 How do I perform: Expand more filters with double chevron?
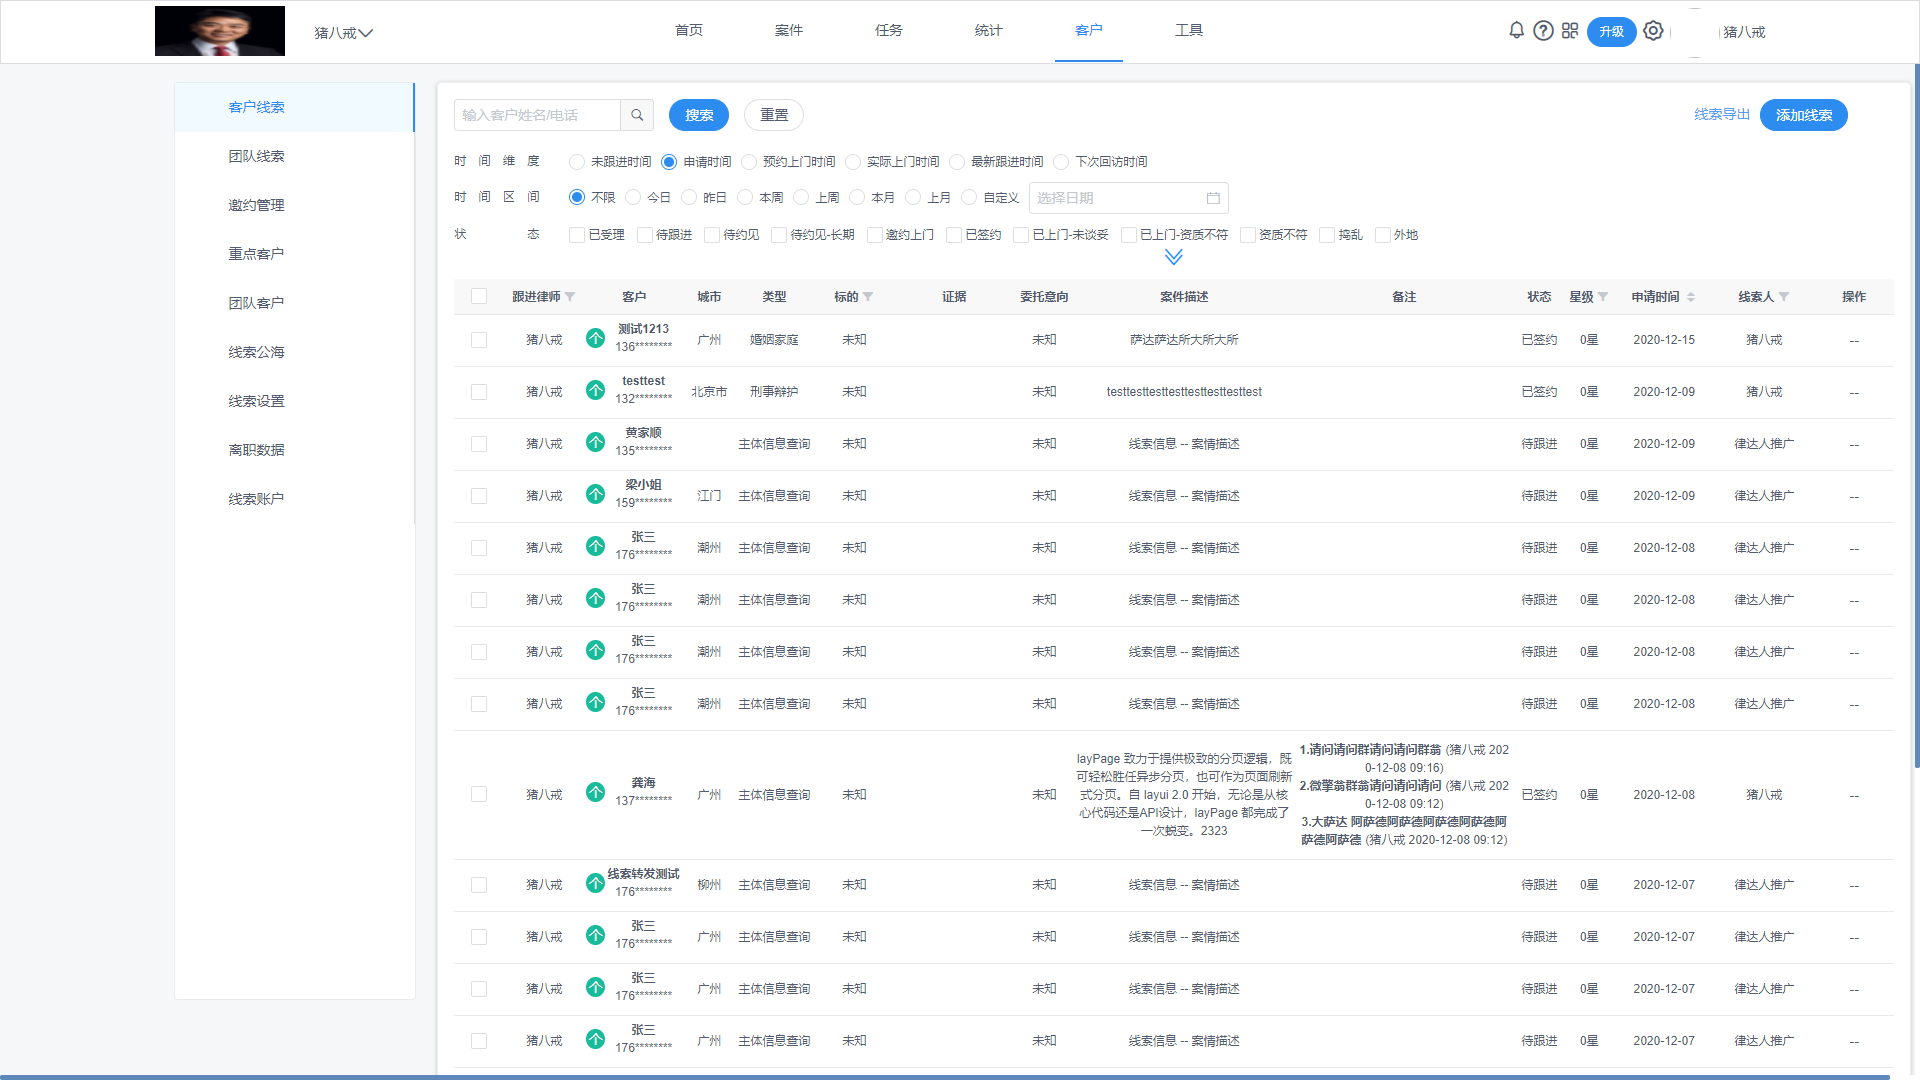coord(1174,258)
